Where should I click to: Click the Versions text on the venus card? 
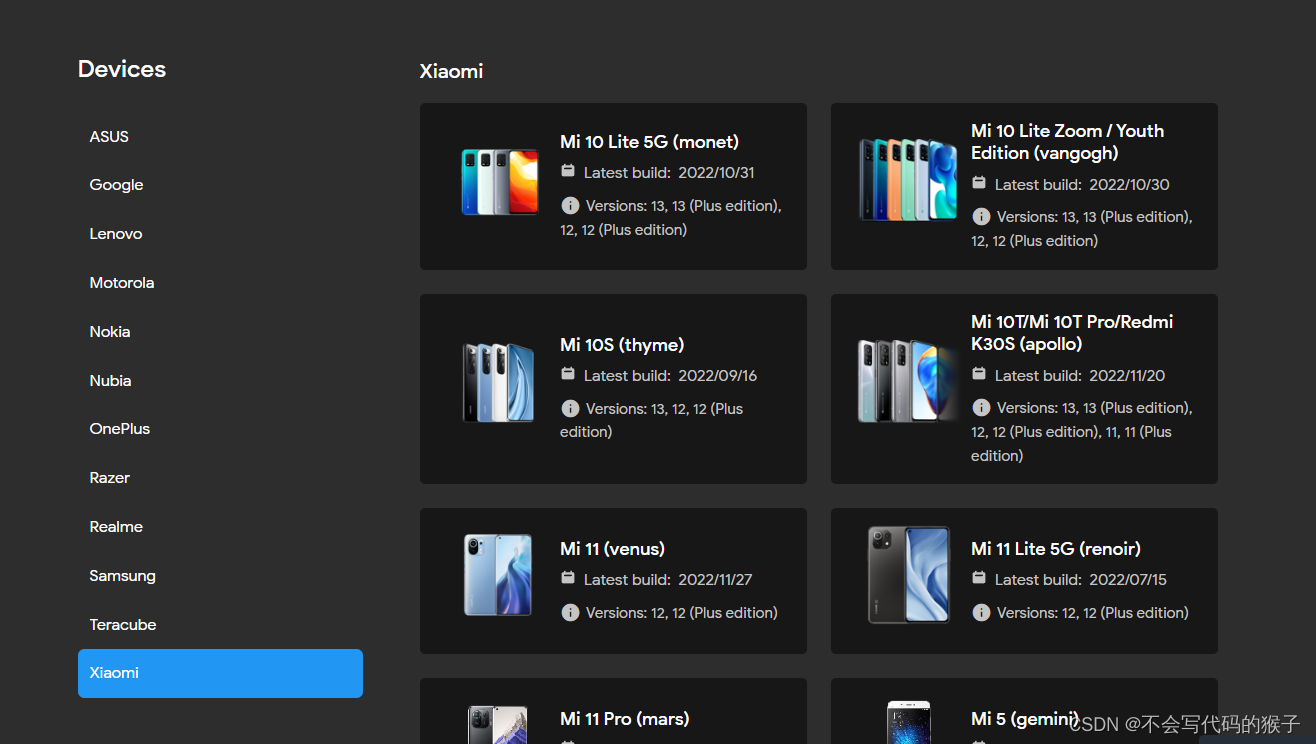point(682,612)
